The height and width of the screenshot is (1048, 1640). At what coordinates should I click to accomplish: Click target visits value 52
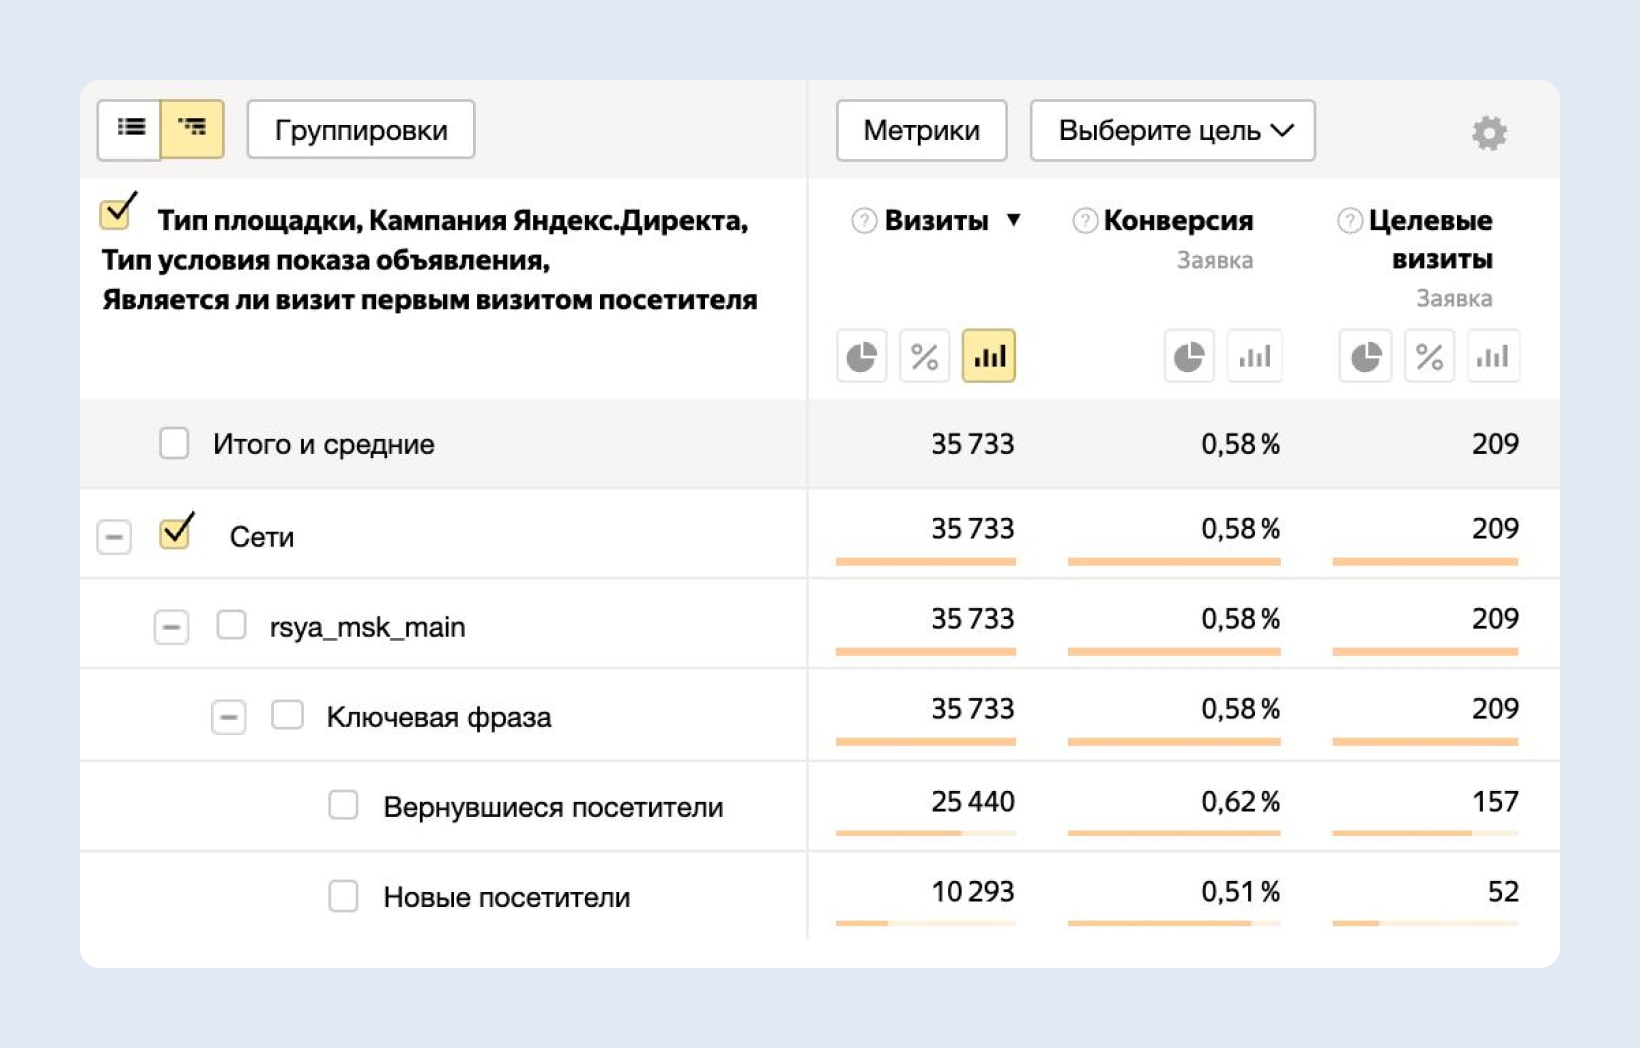click(x=1503, y=891)
